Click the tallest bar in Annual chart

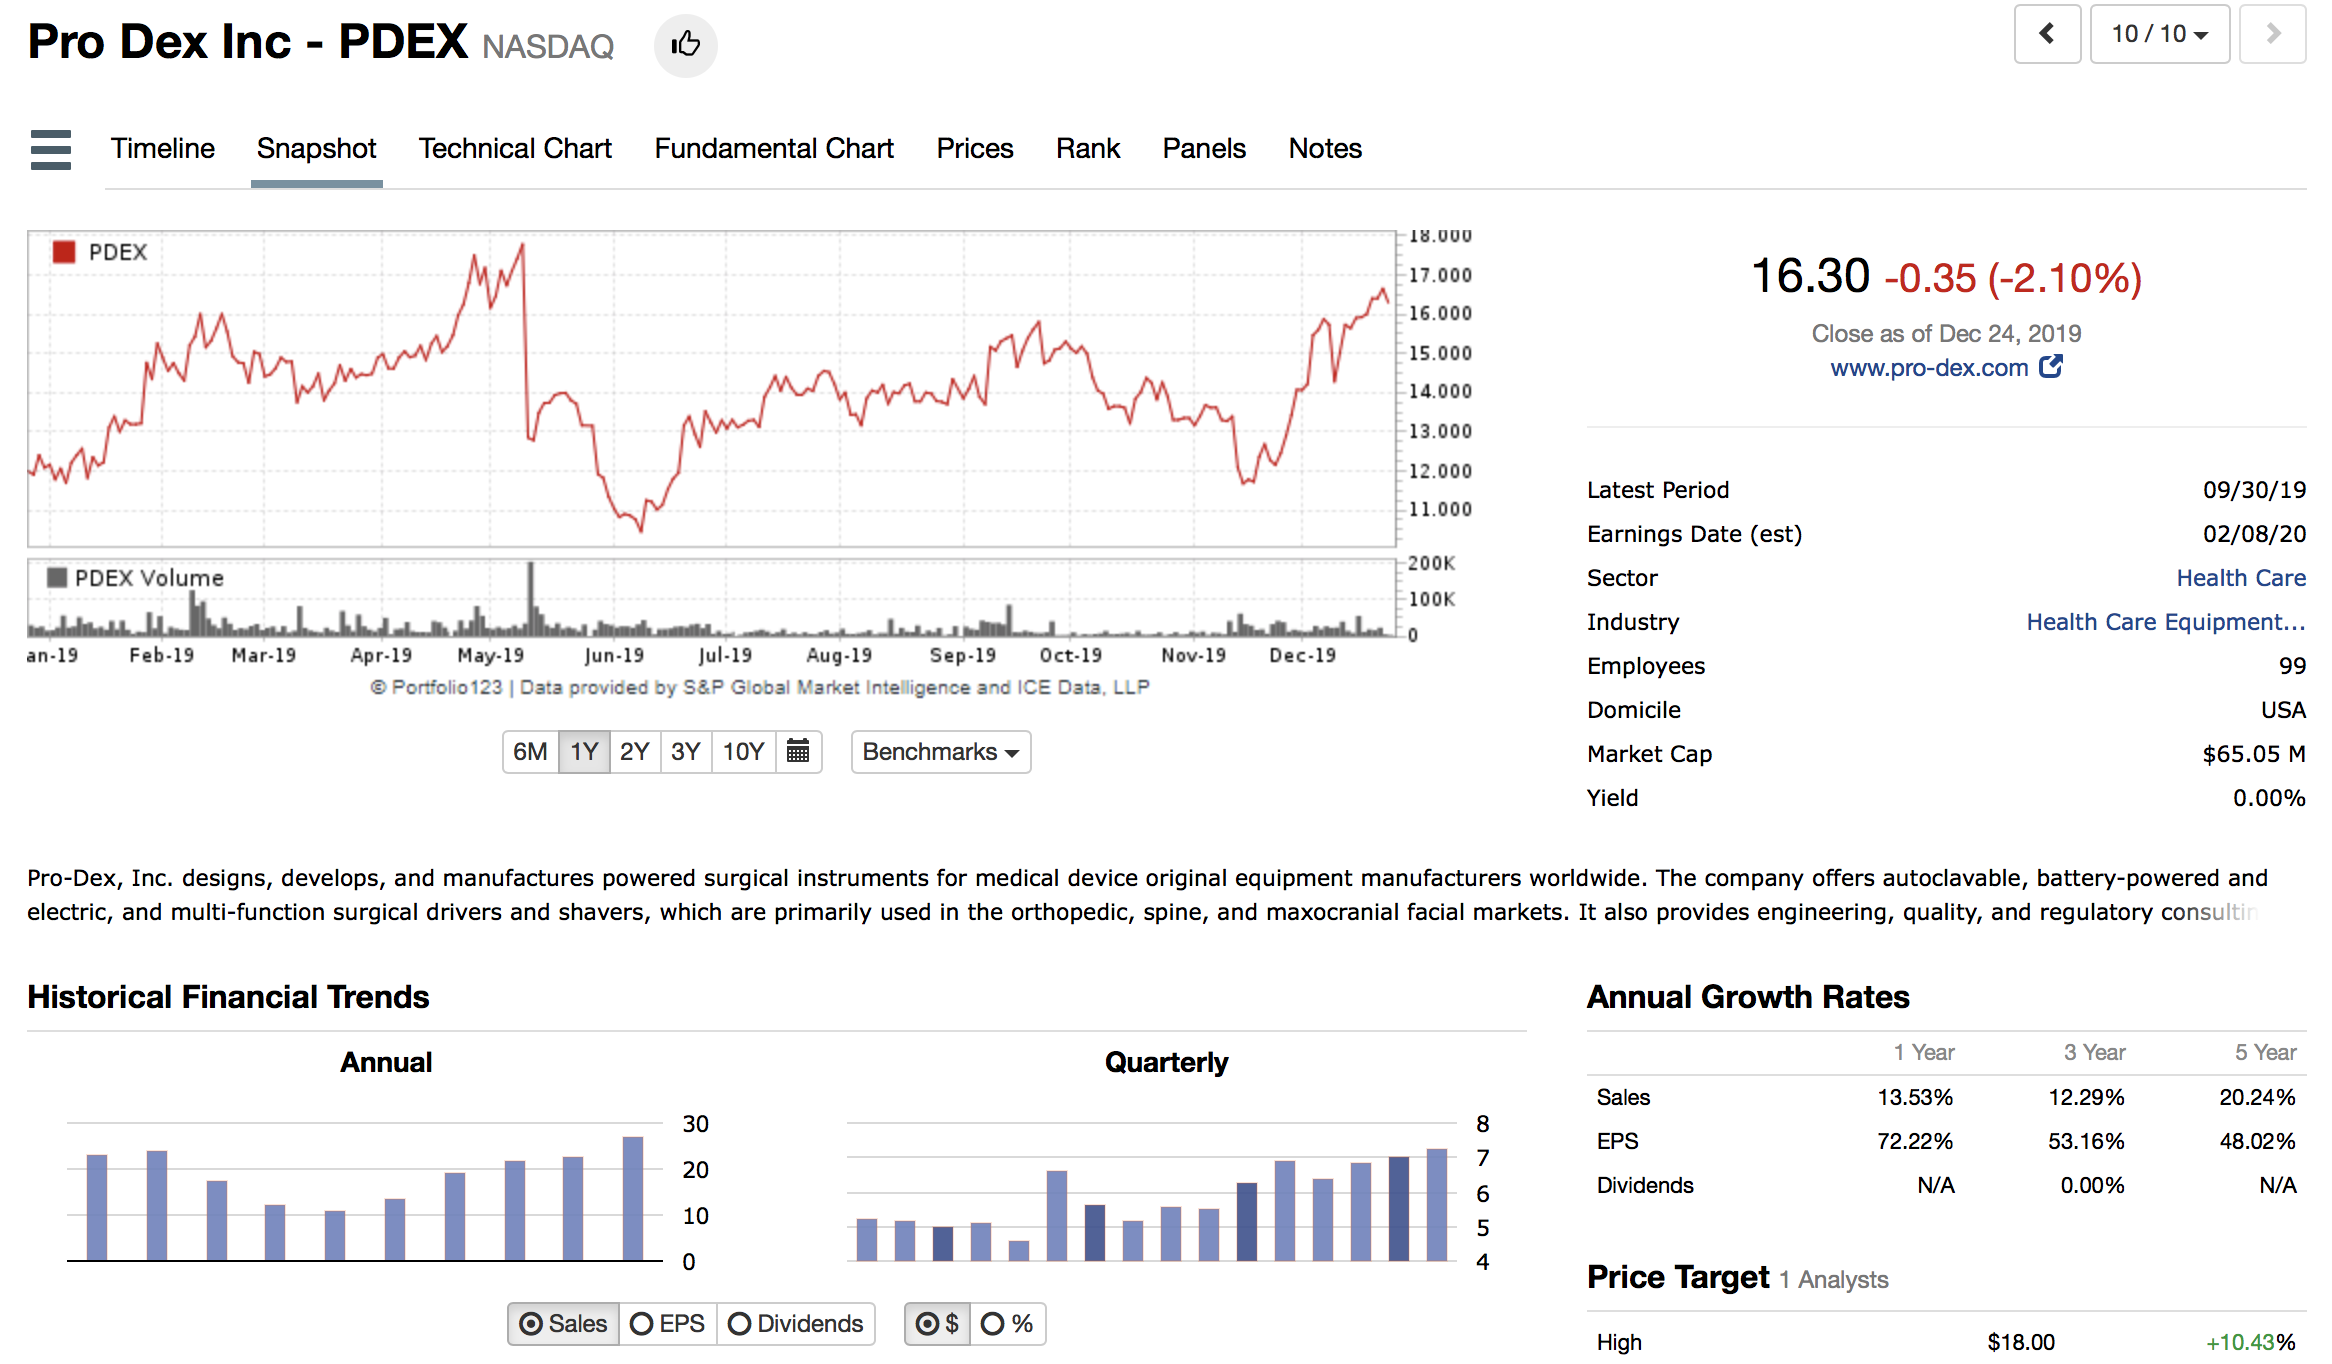click(x=632, y=1197)
